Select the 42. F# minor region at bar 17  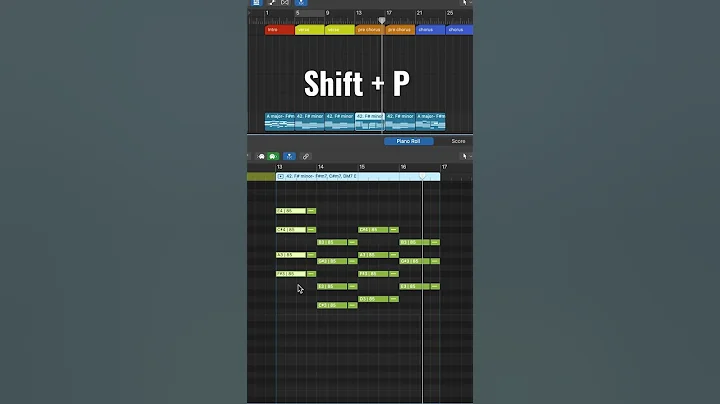click(x=400, y=122)
